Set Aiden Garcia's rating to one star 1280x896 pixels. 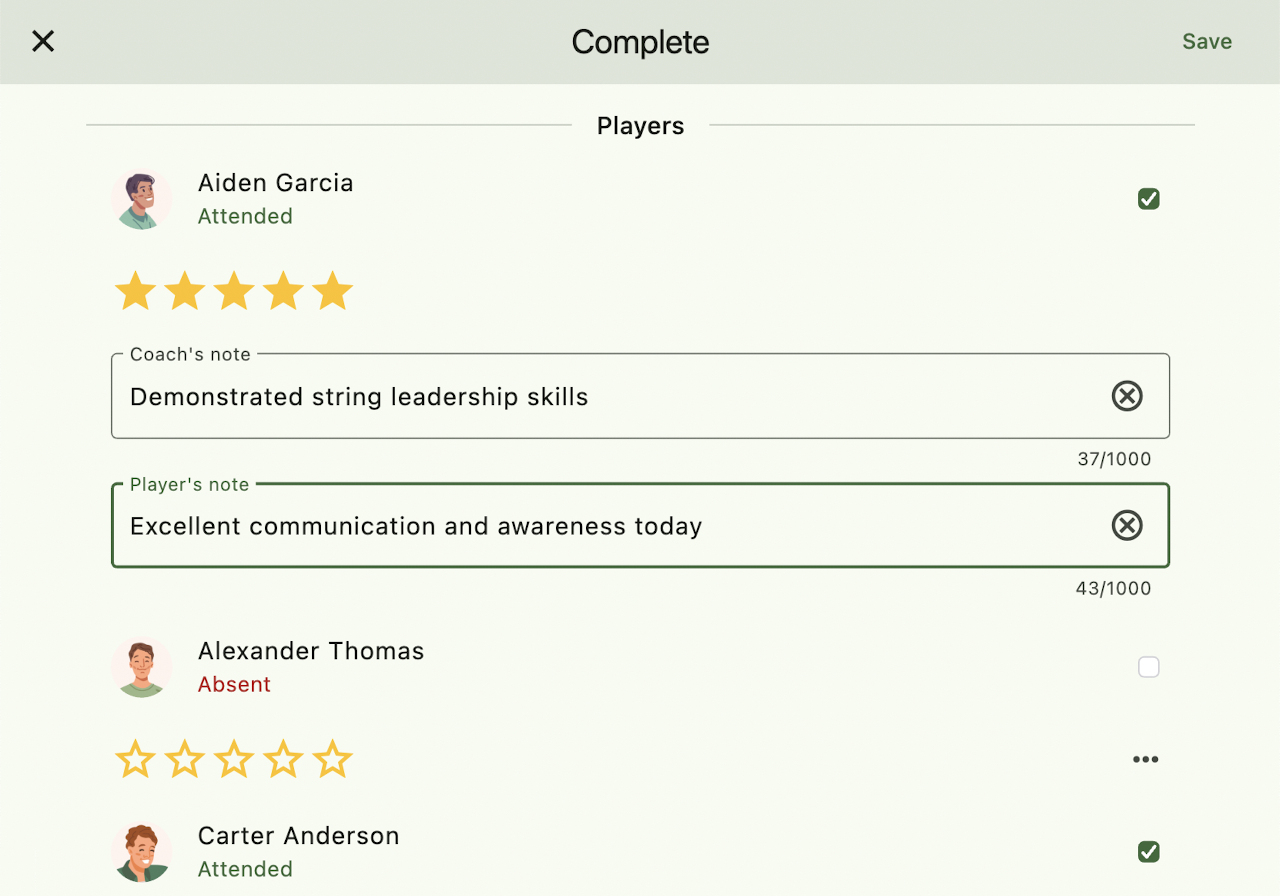pyautogui.click(x=135, y=291)
